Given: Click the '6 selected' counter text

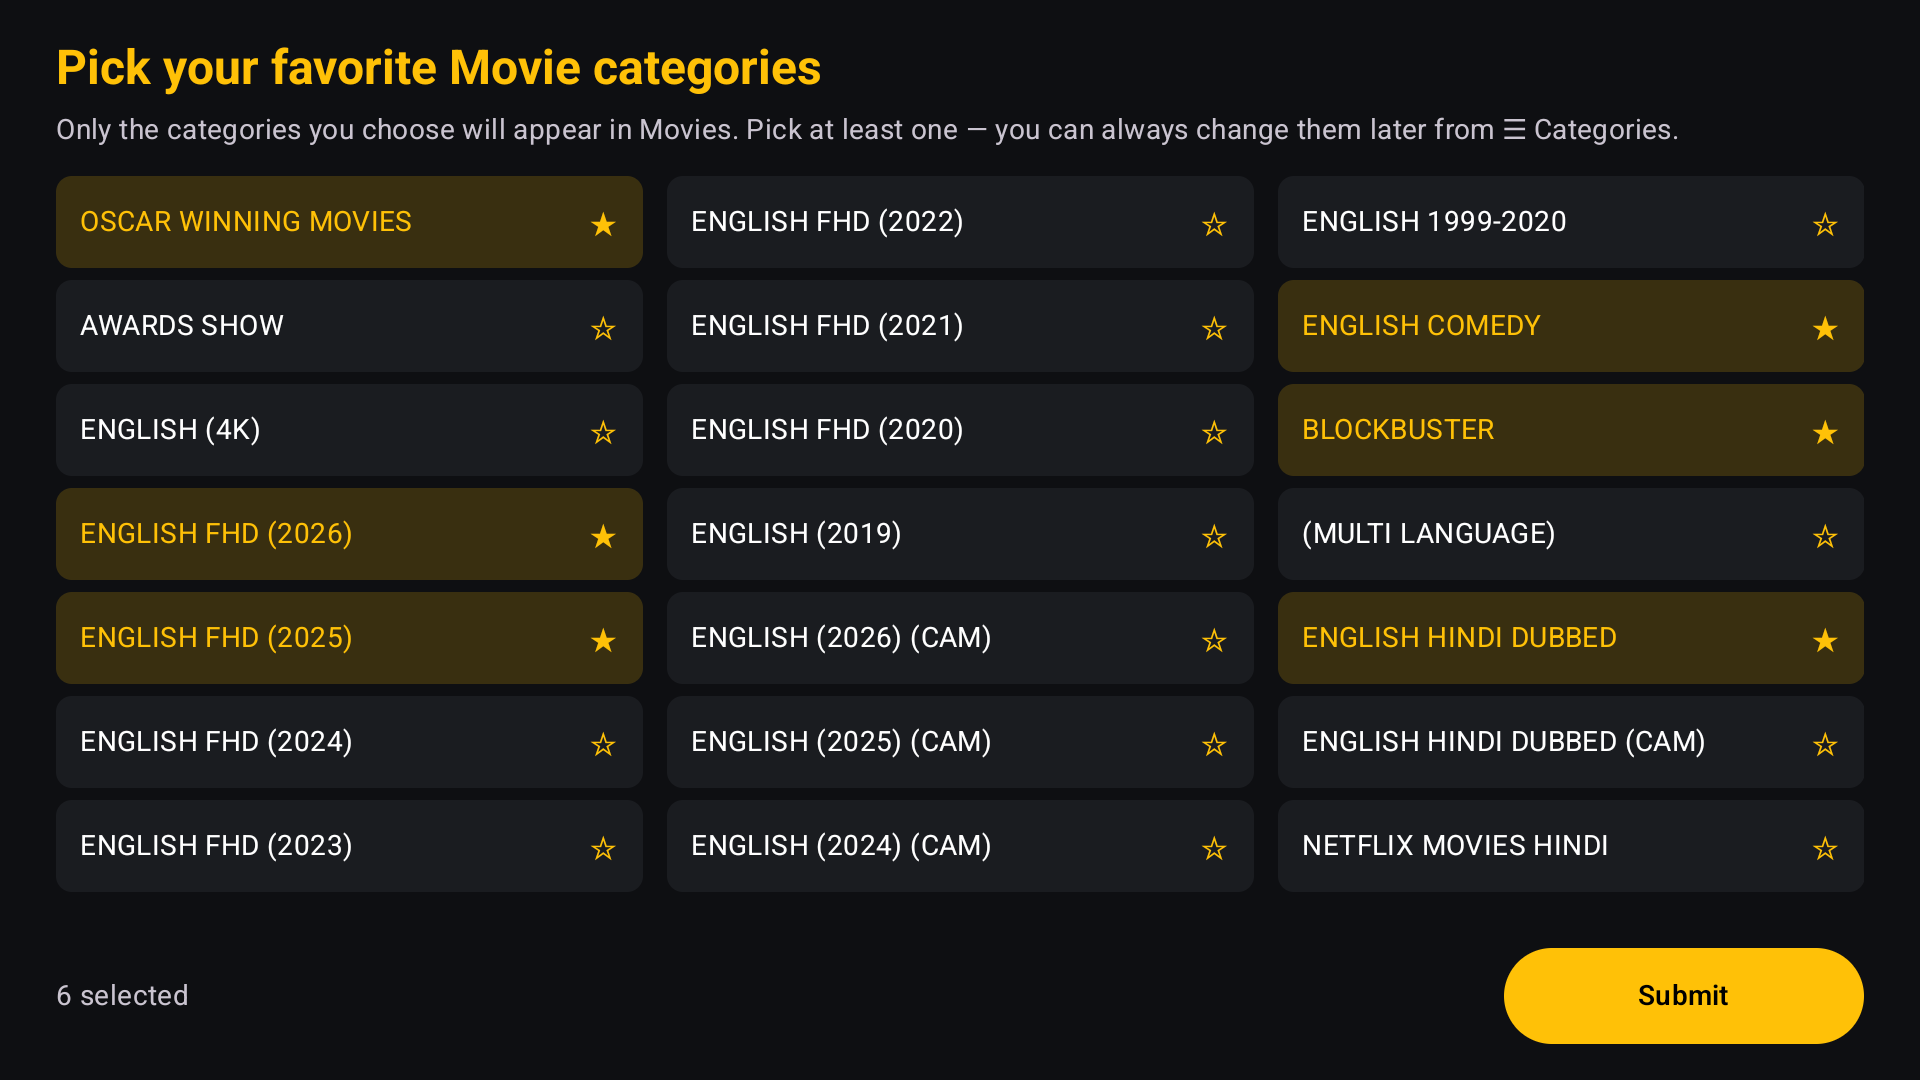Looking at the screenshot, I should pos(122,996).
